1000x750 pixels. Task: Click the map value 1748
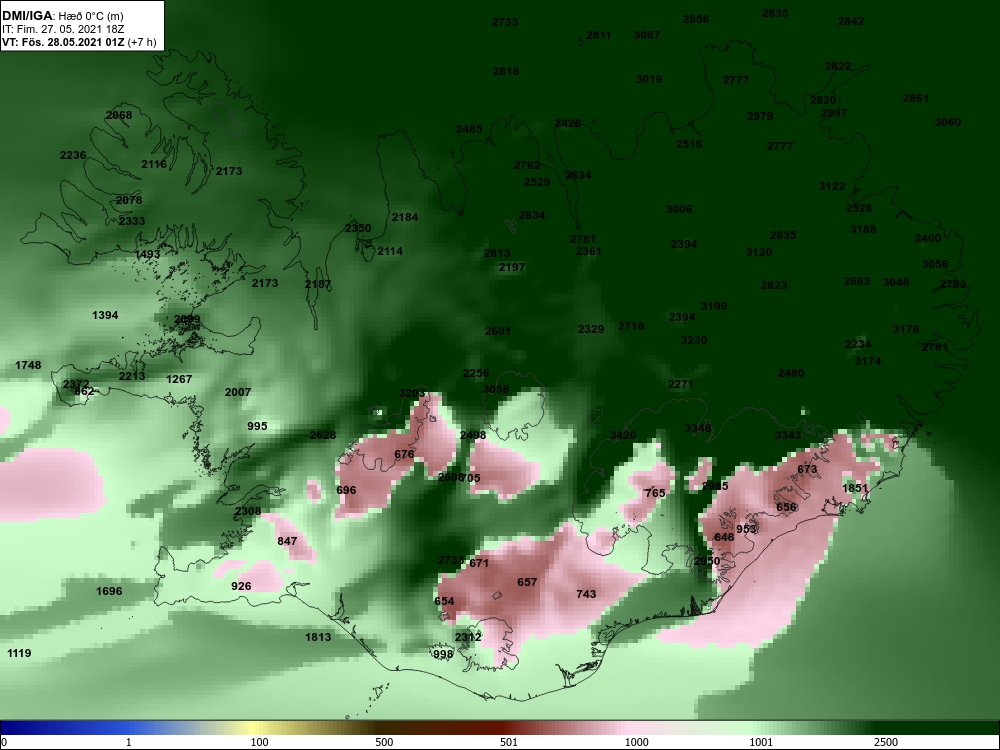[x=28, y=365]
